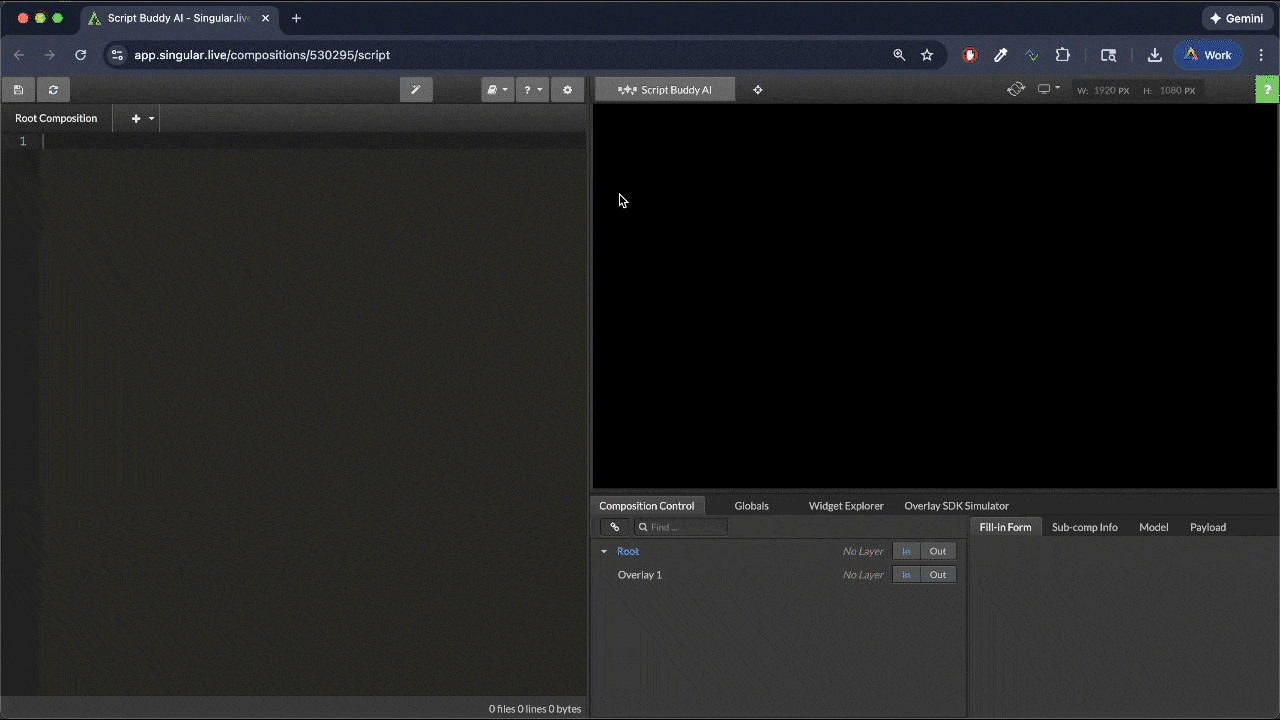Click the Out button for Root
The height and width of the screenshot is (720, 1280).
(938, 551)
